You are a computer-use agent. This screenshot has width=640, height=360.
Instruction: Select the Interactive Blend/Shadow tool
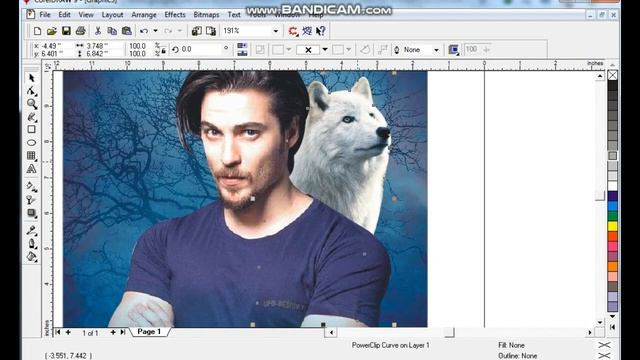pos(31,213)
